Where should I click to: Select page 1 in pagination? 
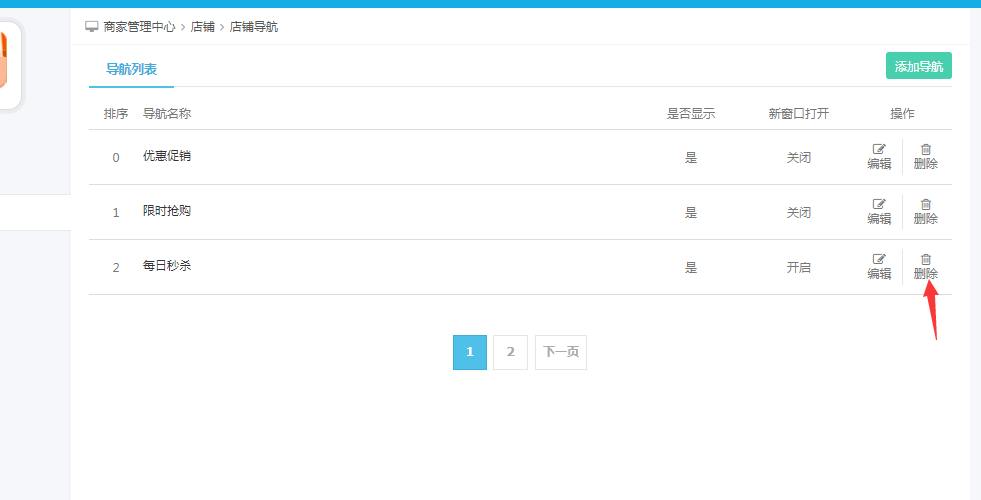pos(470,352)
